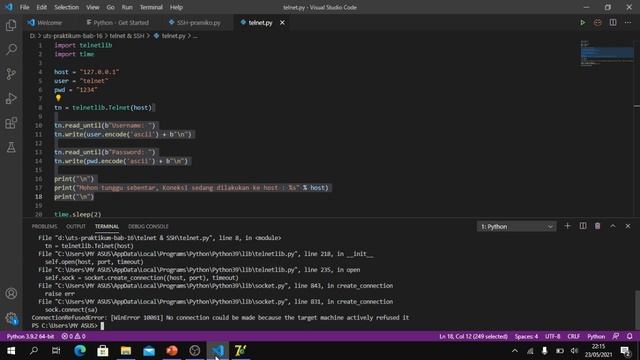The width and height of the screenshot is (640, 360).
Task: Switch to the OUTPUT panel tab
Action: [x=76, y=227]
